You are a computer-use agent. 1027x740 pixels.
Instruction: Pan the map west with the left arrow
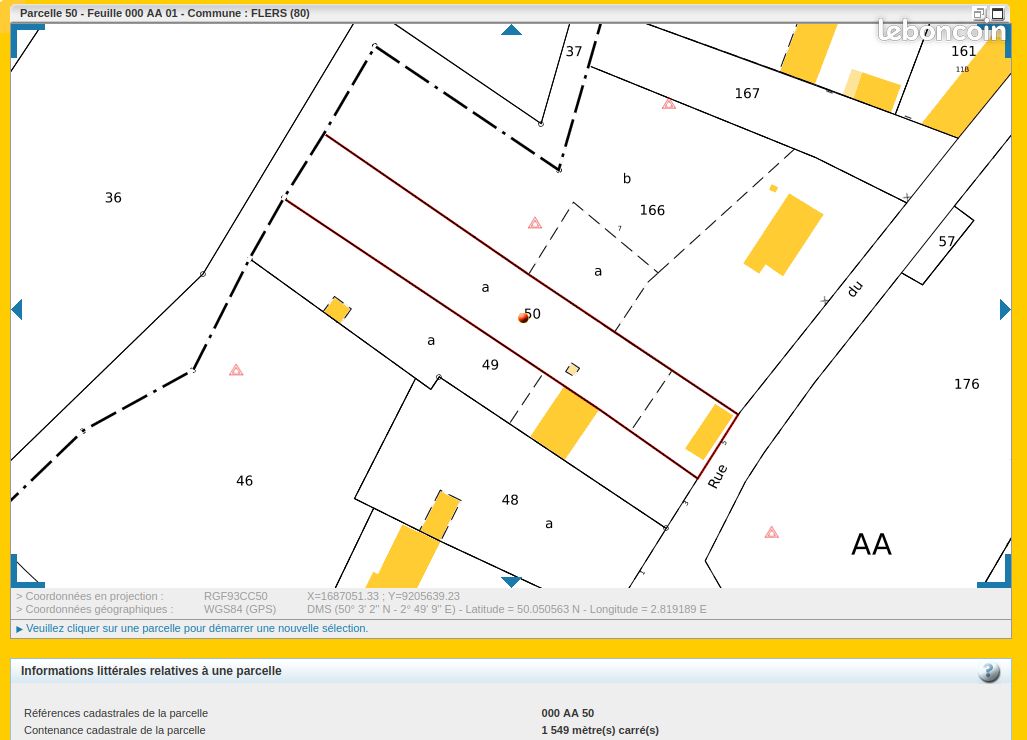tap(17, 309)
